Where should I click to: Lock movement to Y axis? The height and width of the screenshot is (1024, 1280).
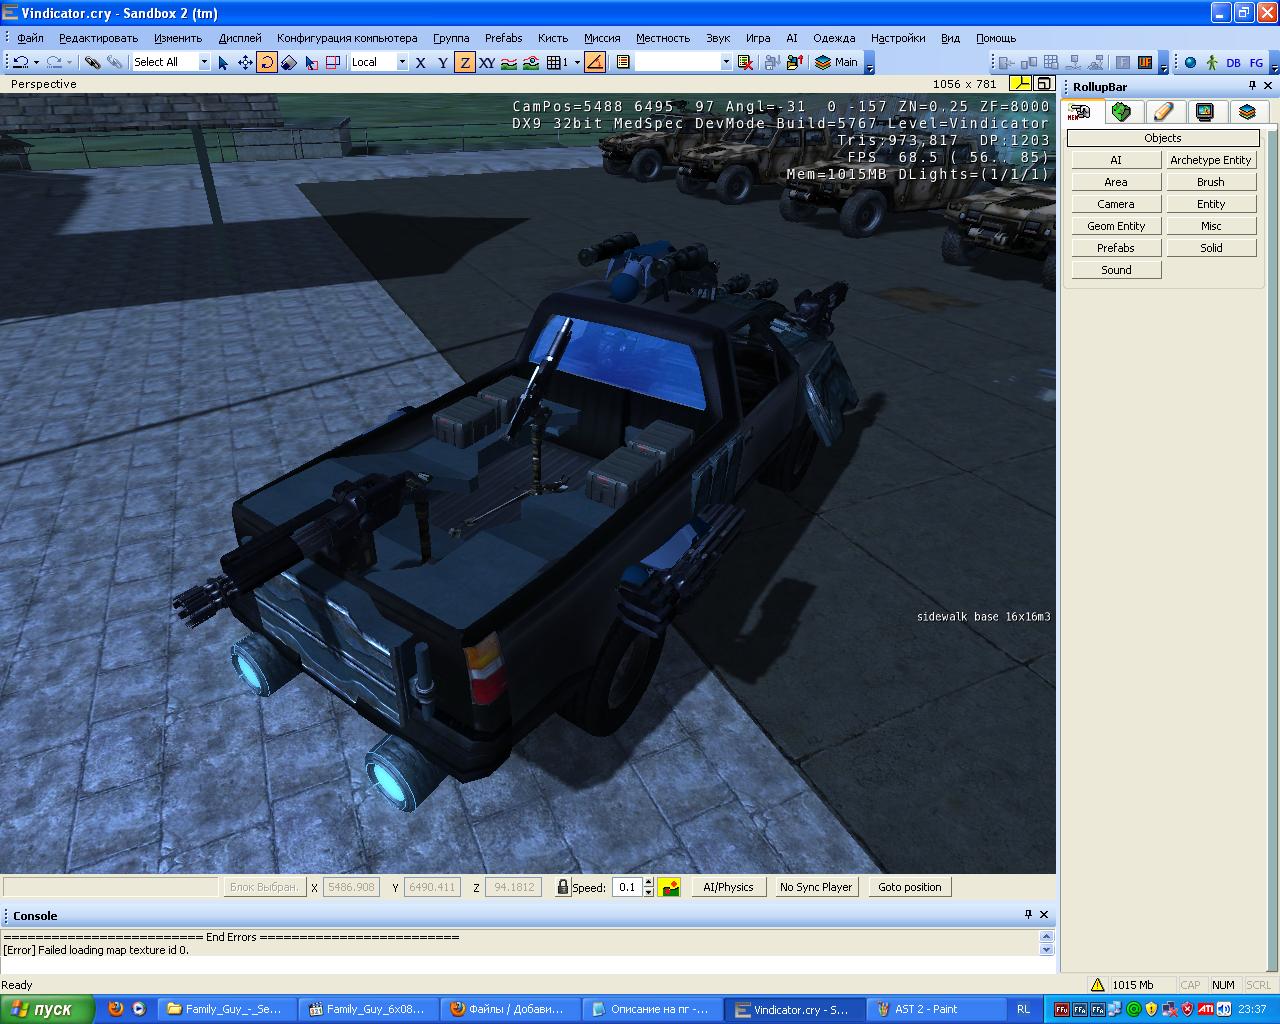(443, 62)
